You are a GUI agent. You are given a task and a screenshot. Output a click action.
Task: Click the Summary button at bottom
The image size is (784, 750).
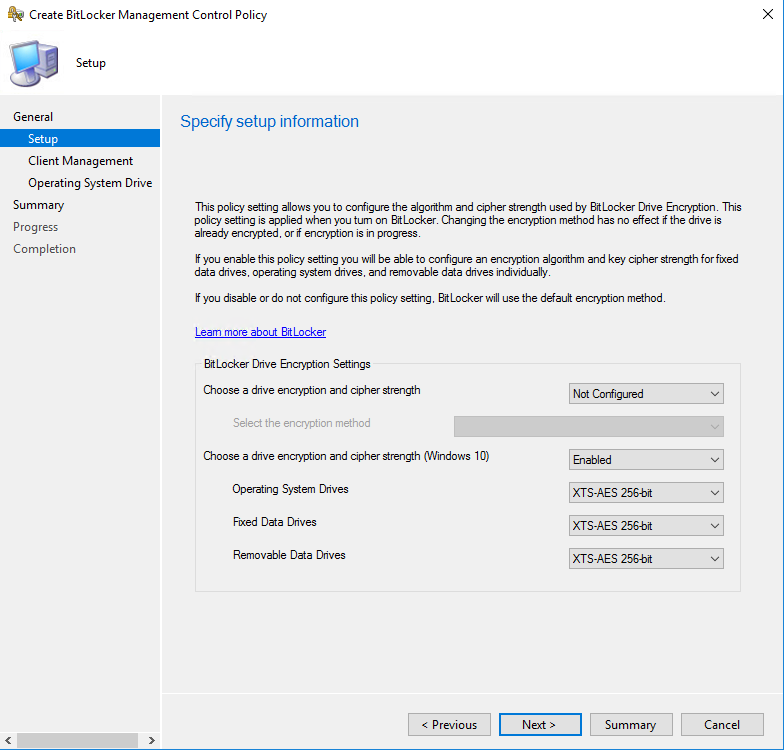click(631, 724)
